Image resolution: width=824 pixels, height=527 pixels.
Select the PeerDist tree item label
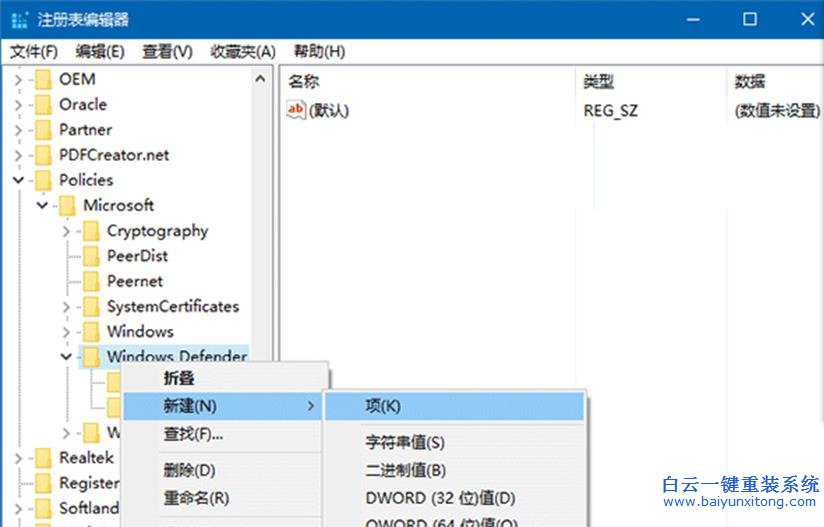point(137,256)
